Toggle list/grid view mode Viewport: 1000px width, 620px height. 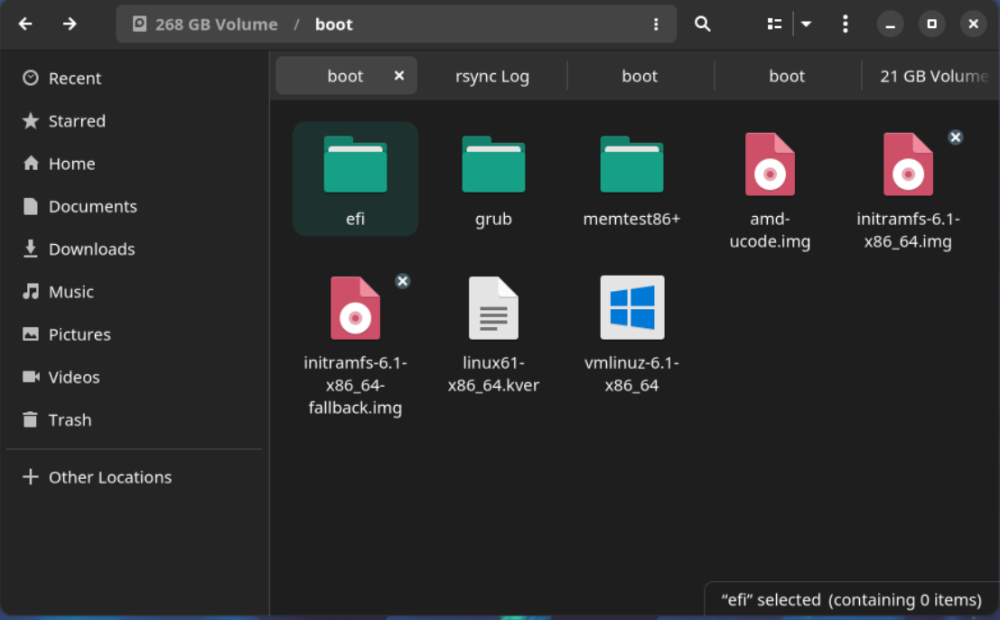(x=774, y=24)
